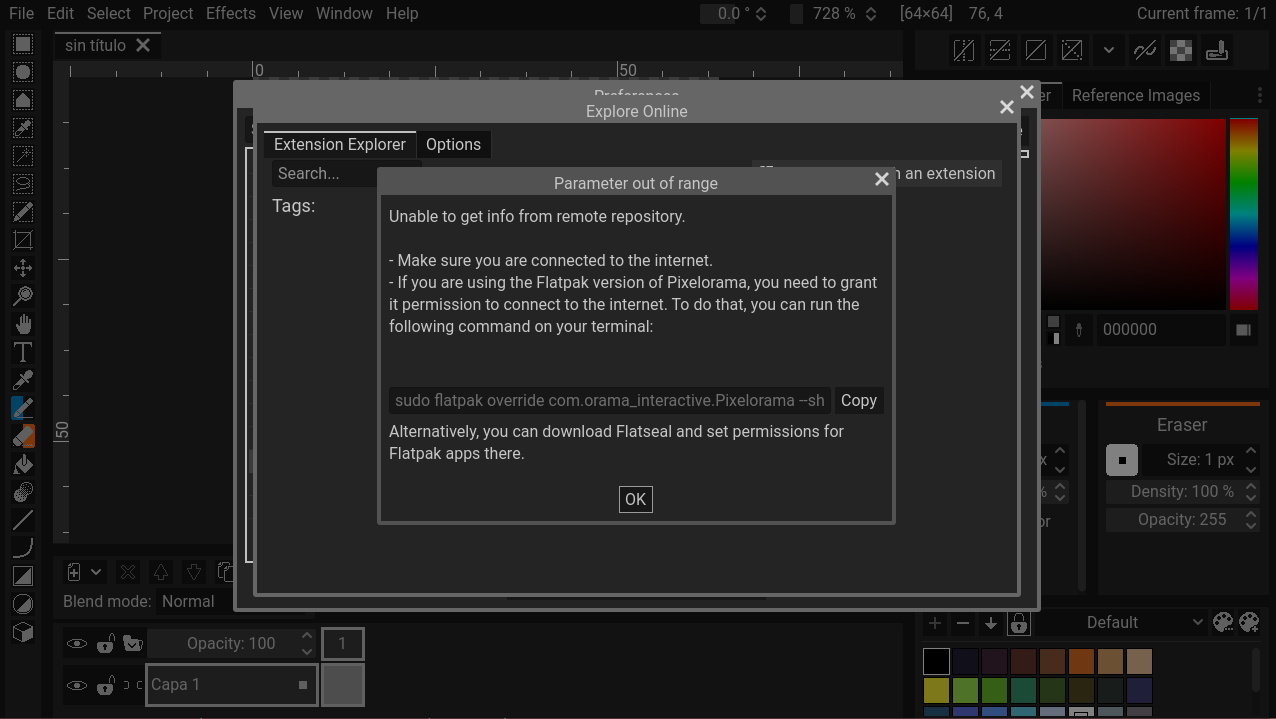Lock palette padlock icon
This screenshot has height=719, width=1276.
1019,623
